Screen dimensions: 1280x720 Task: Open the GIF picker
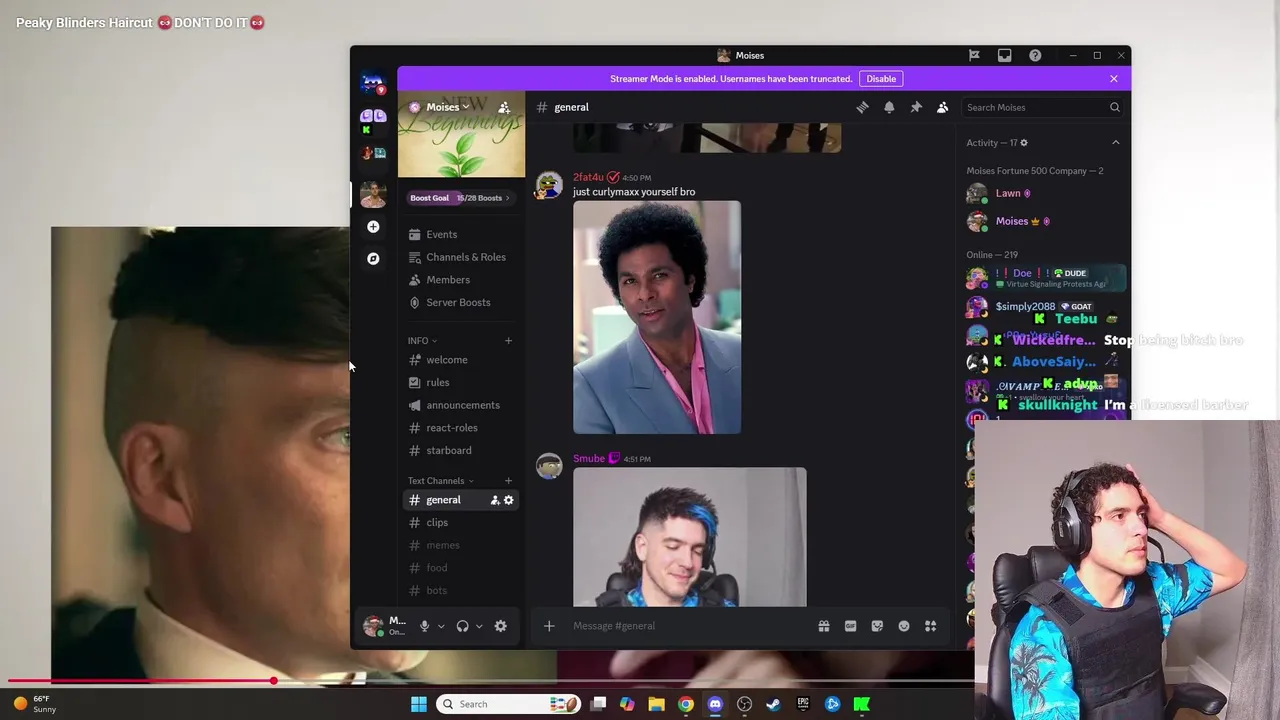[850, 626]
